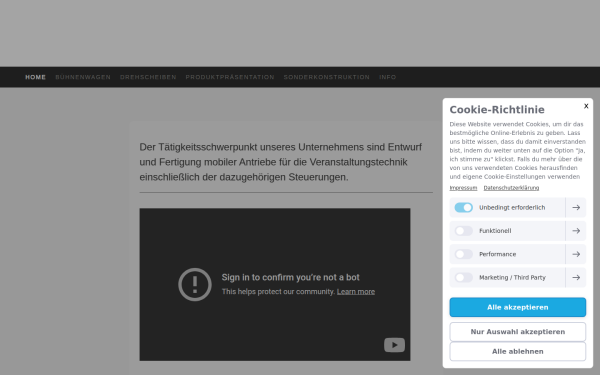Click the YouTube logo icon in video
The height and width of the screenshot is (375, 600).
click(394, 345)
